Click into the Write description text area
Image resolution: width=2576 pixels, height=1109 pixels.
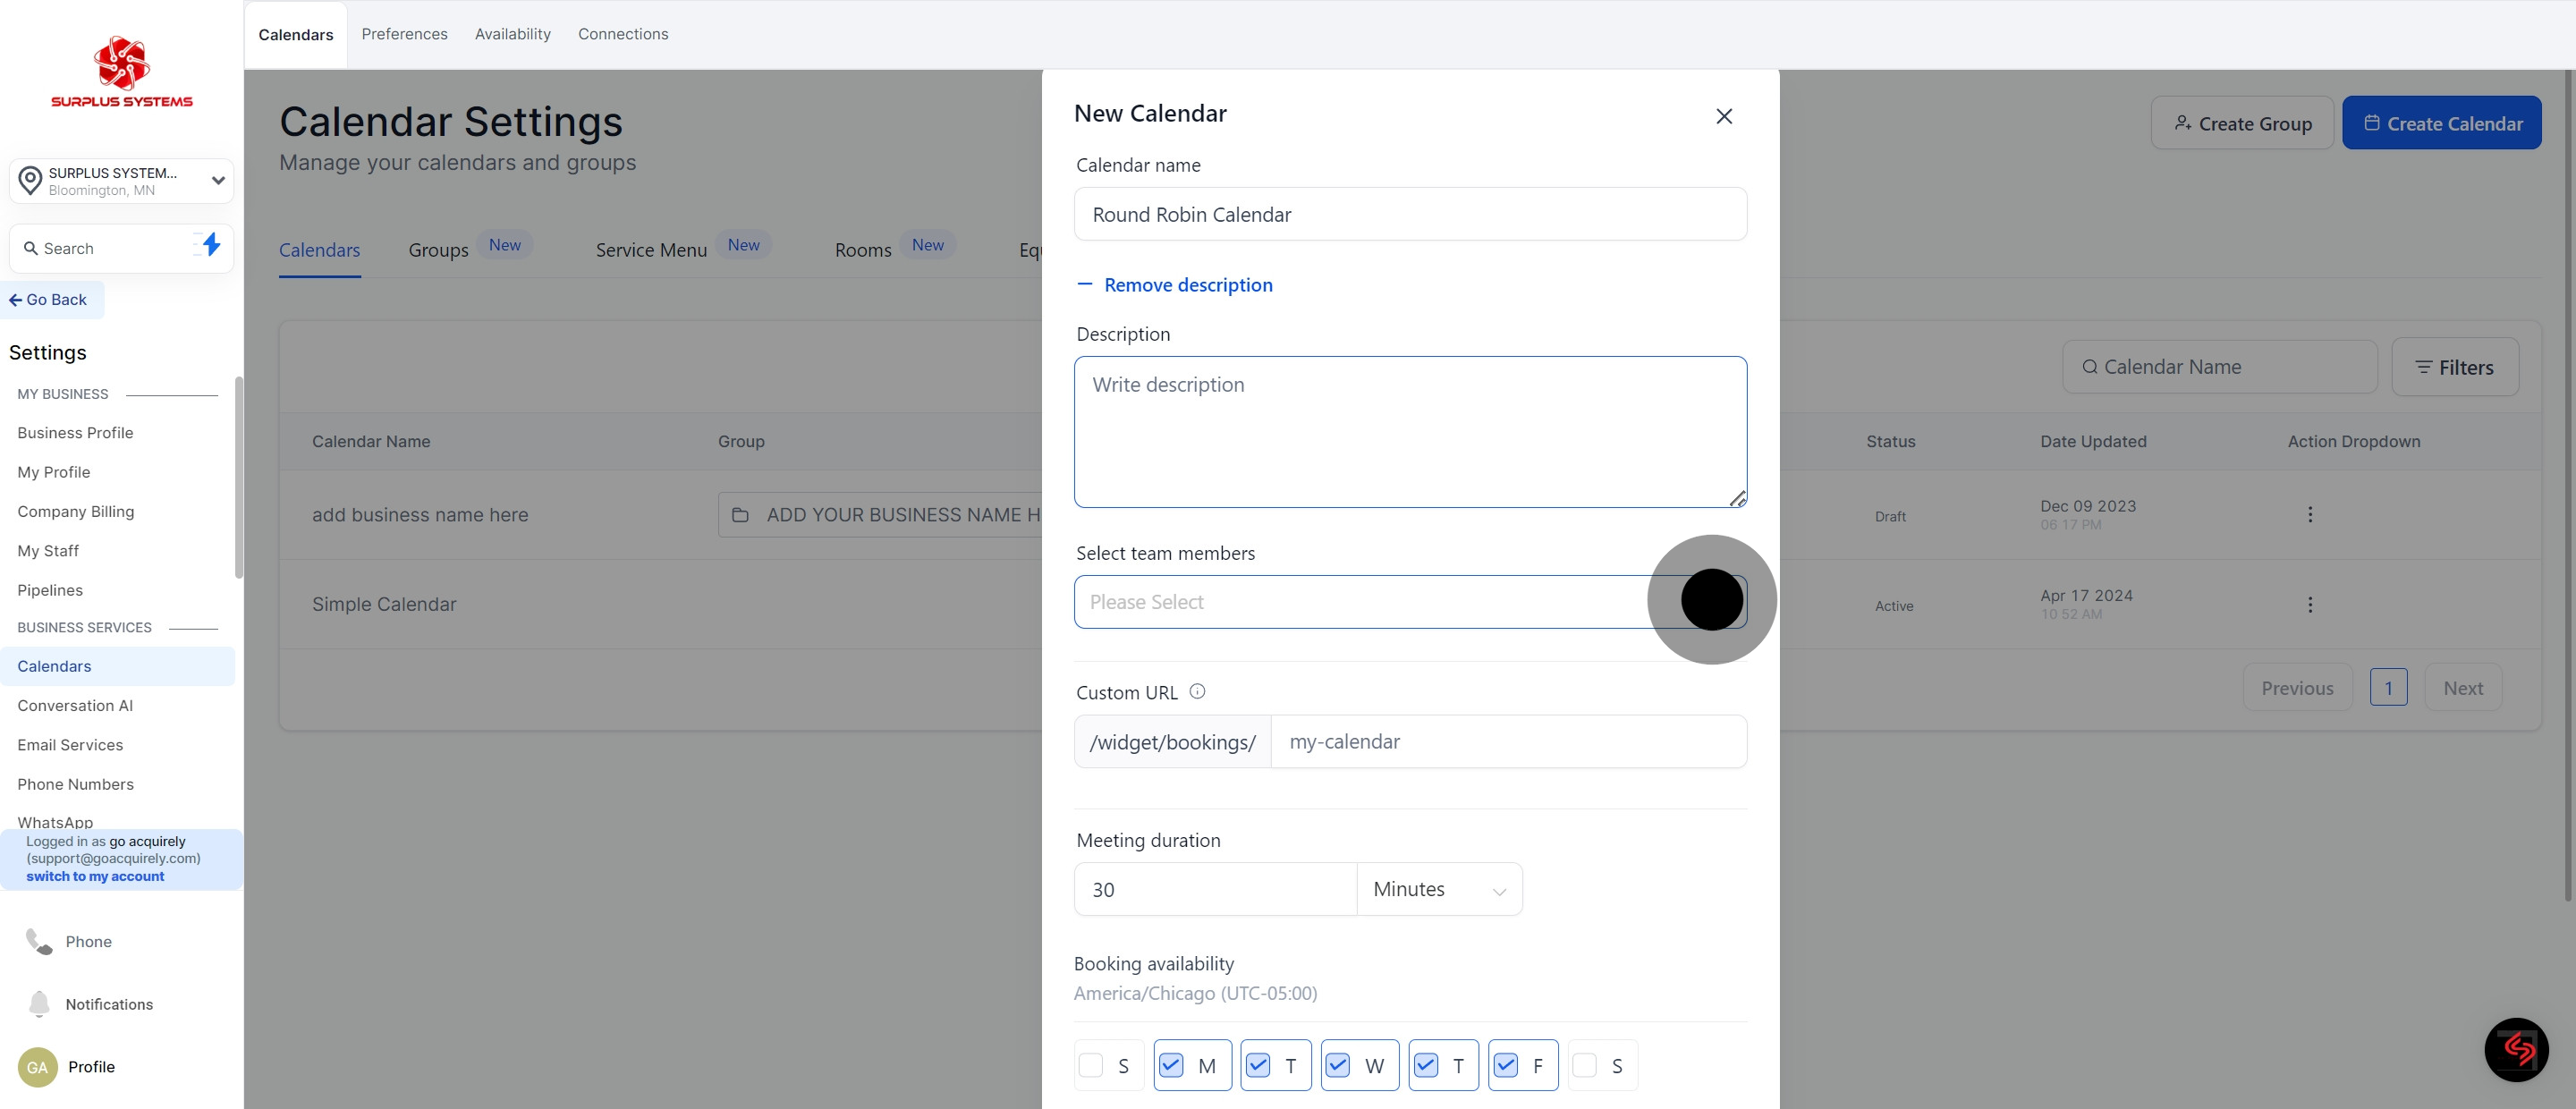[1409, 432]
